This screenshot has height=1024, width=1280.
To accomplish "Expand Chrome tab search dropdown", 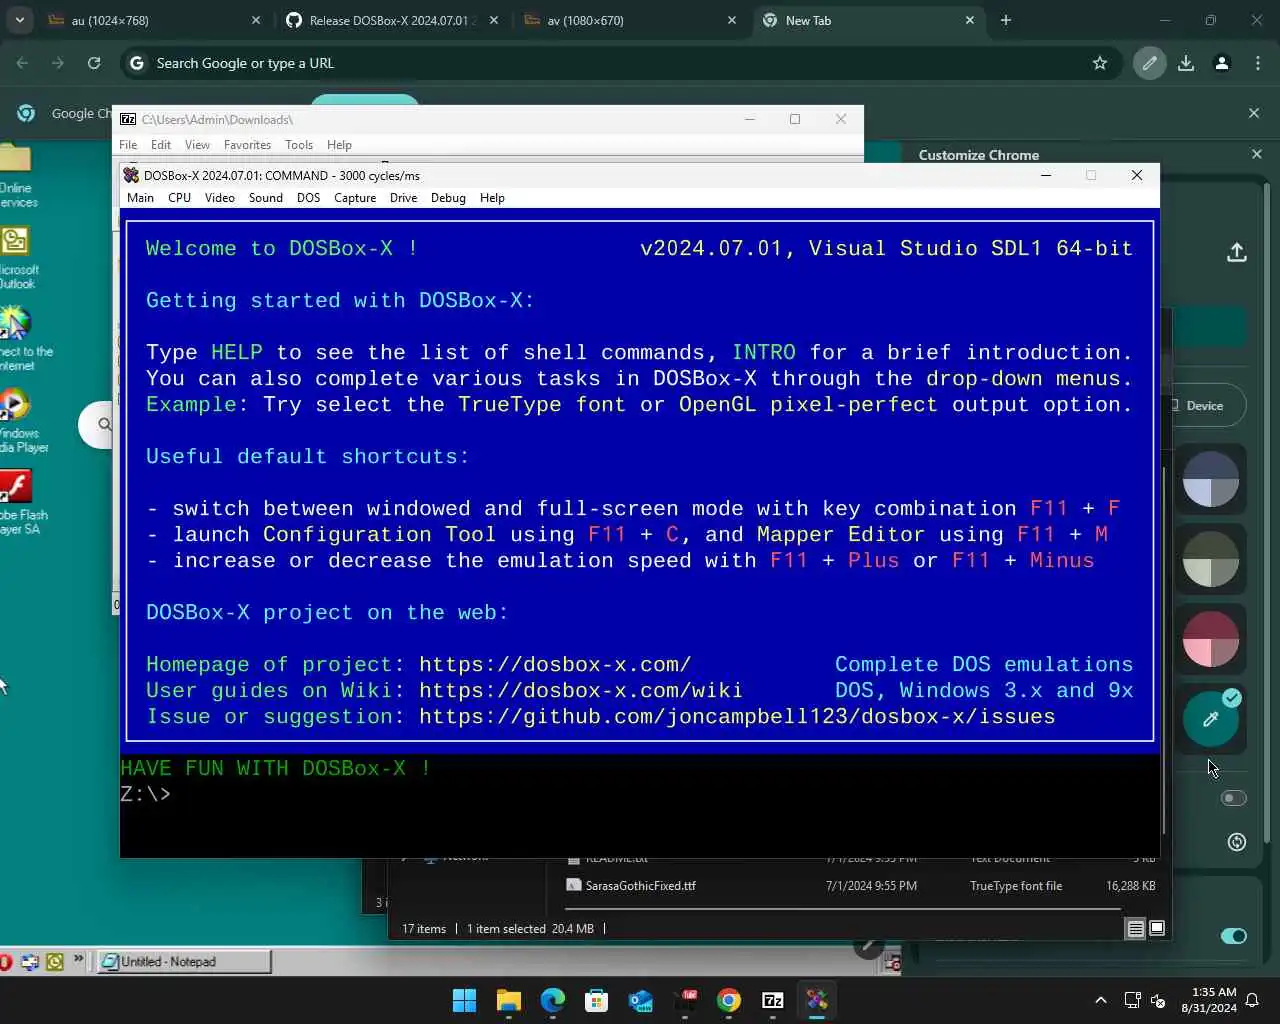I will 19,20.
